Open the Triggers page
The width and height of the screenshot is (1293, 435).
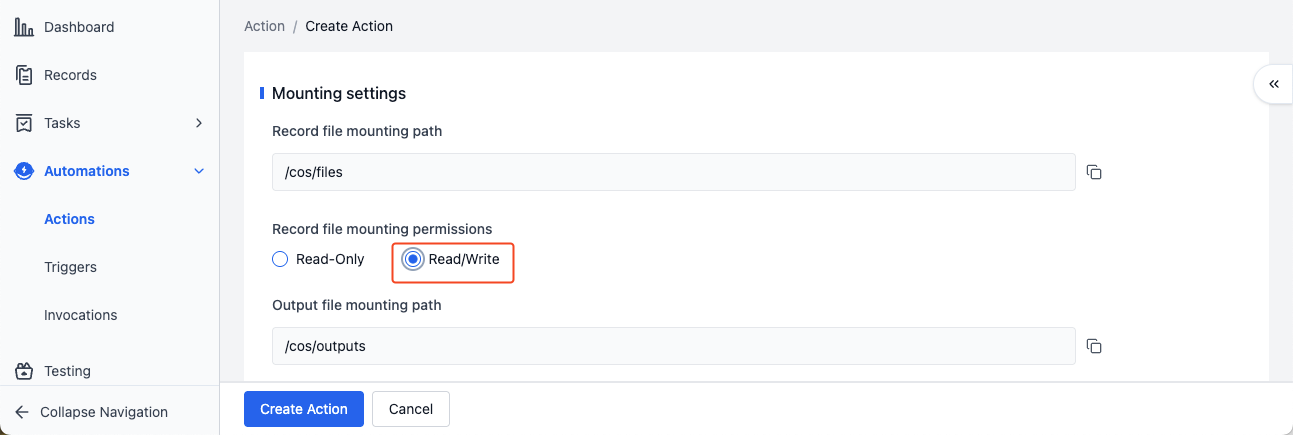(70, 267)
